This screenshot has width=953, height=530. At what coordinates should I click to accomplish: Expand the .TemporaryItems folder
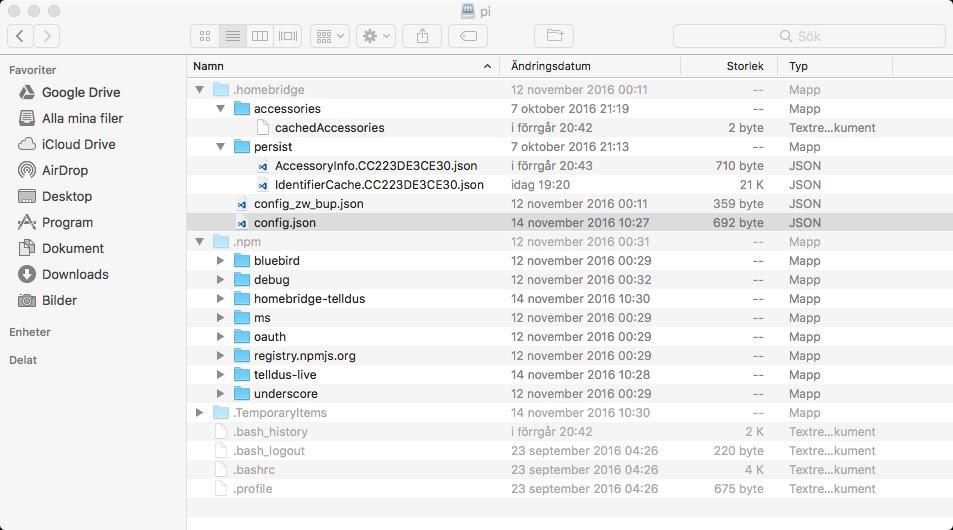click(x=199, y=413)
